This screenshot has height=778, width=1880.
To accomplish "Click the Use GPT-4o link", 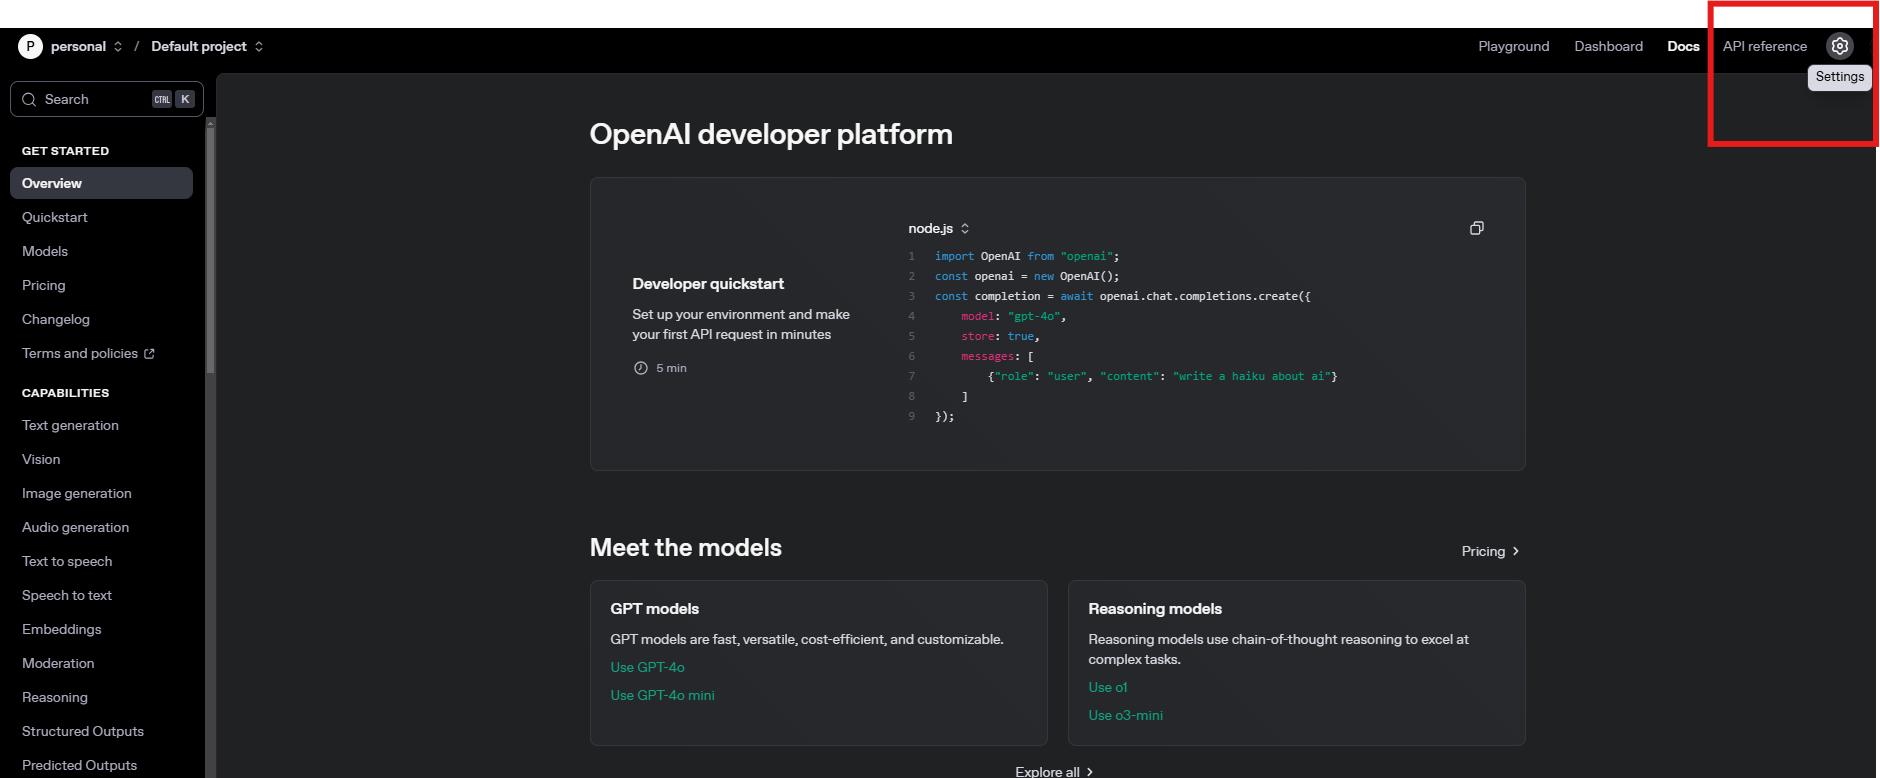I will pos(647,667).
